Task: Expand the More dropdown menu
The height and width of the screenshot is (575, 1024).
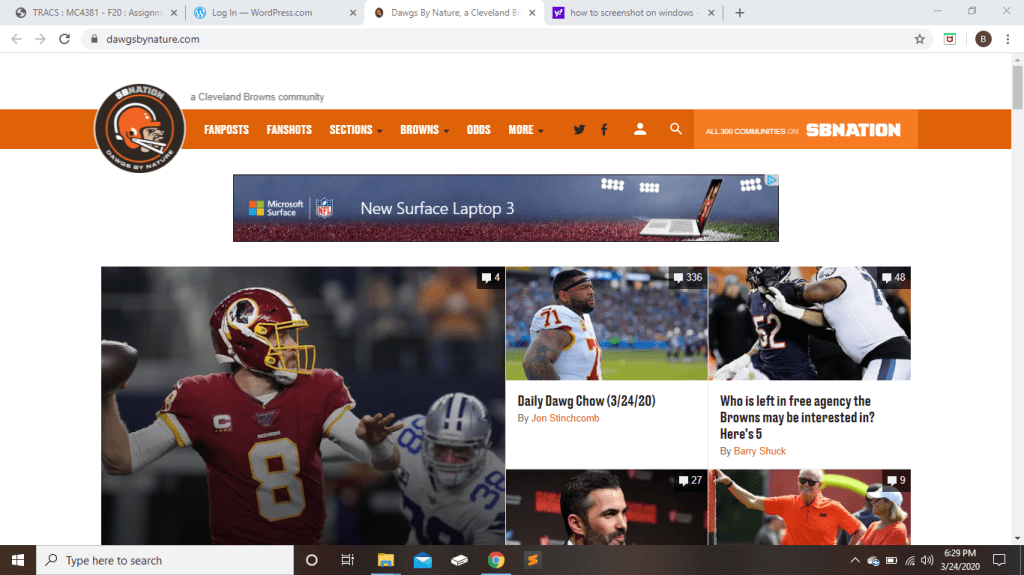Action: [x=525, y=130]
